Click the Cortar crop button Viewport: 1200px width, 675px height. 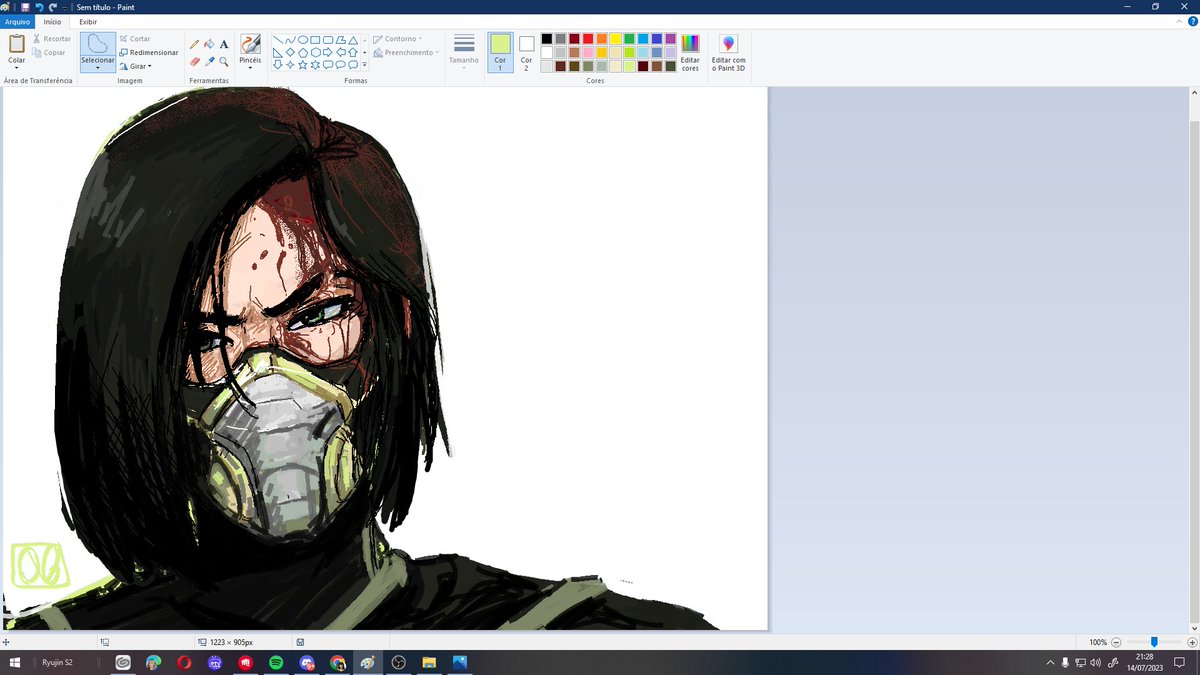pyautogui.click(x=134, y=39)
